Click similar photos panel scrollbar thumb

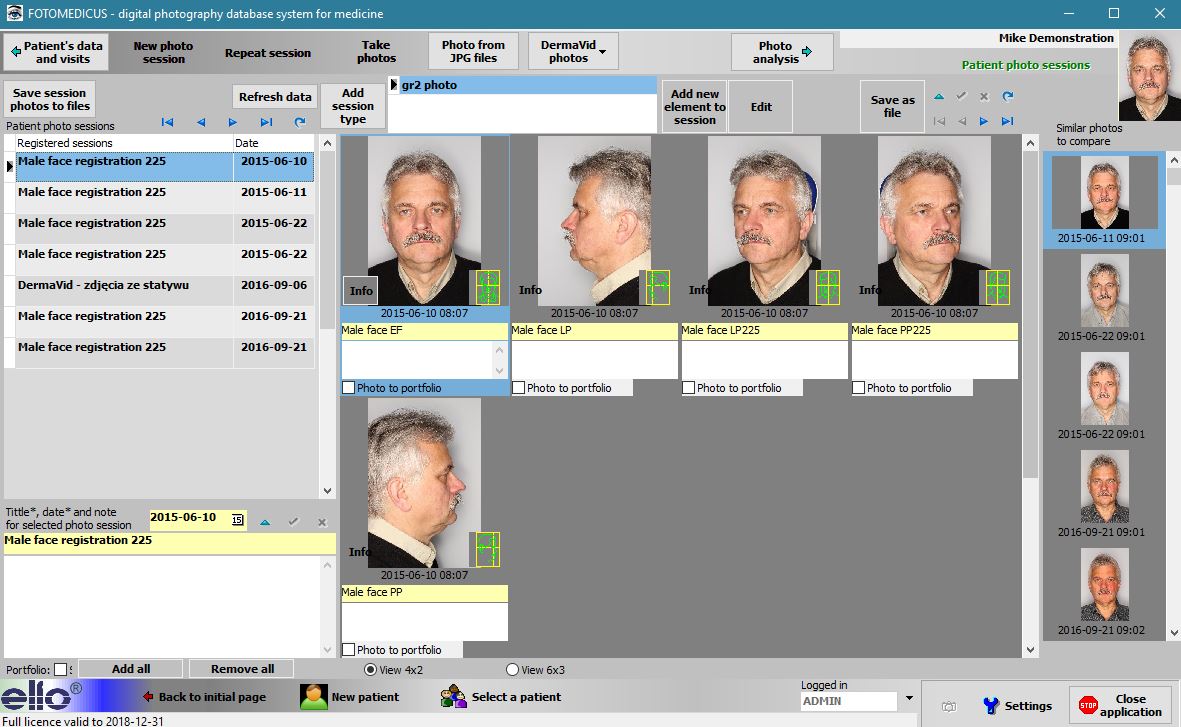pos(1173,176)
